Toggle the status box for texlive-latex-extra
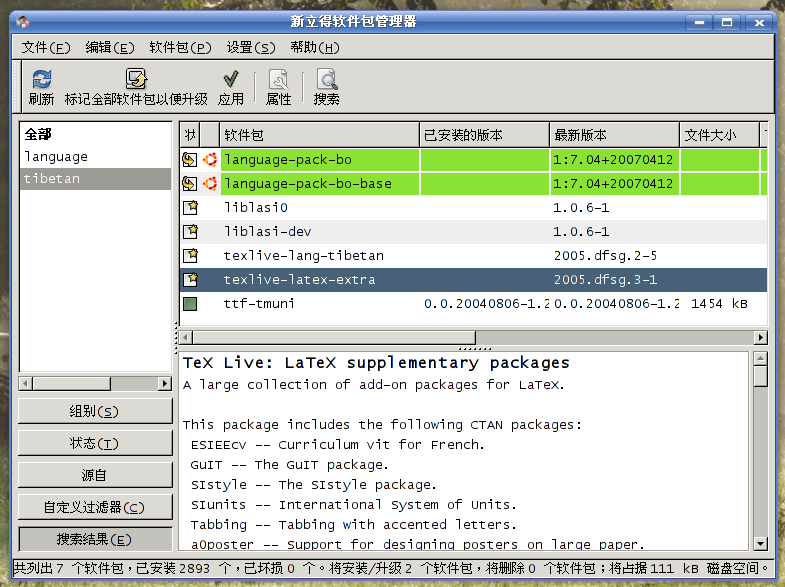This screenshot has height=587, width=785. [190, 279]
